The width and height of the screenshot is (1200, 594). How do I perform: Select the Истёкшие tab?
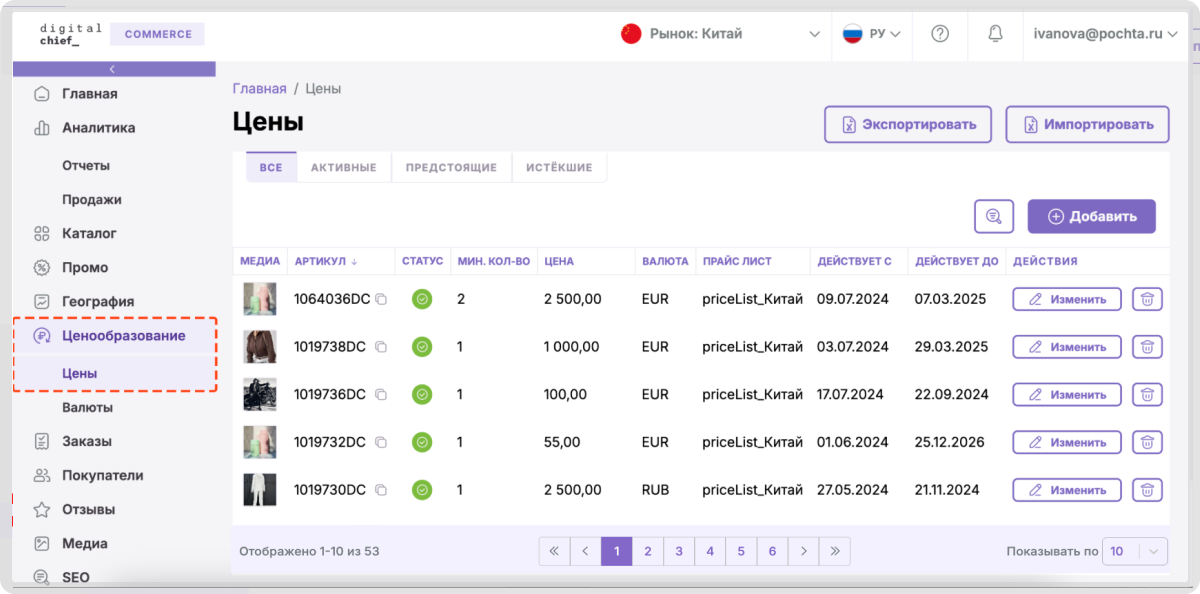tap(559, 167)
